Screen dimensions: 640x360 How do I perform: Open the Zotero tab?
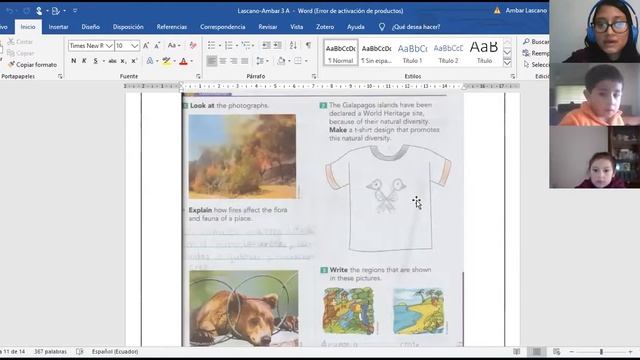325,27
